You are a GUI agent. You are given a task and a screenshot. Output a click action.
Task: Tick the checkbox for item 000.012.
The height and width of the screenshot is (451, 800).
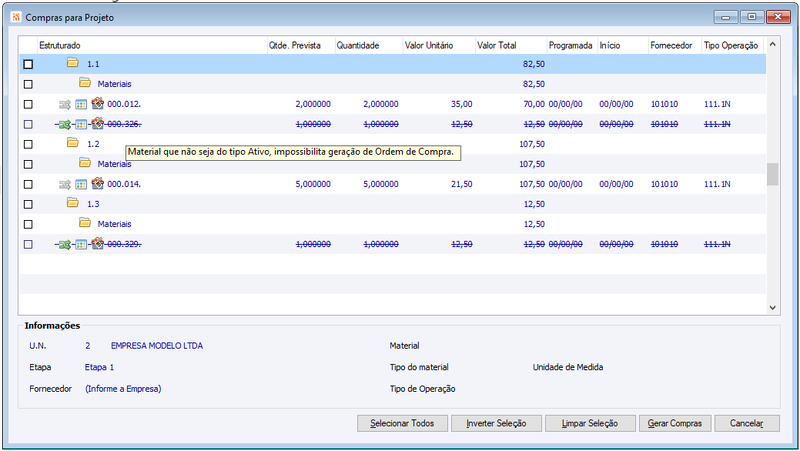[28, 104]
